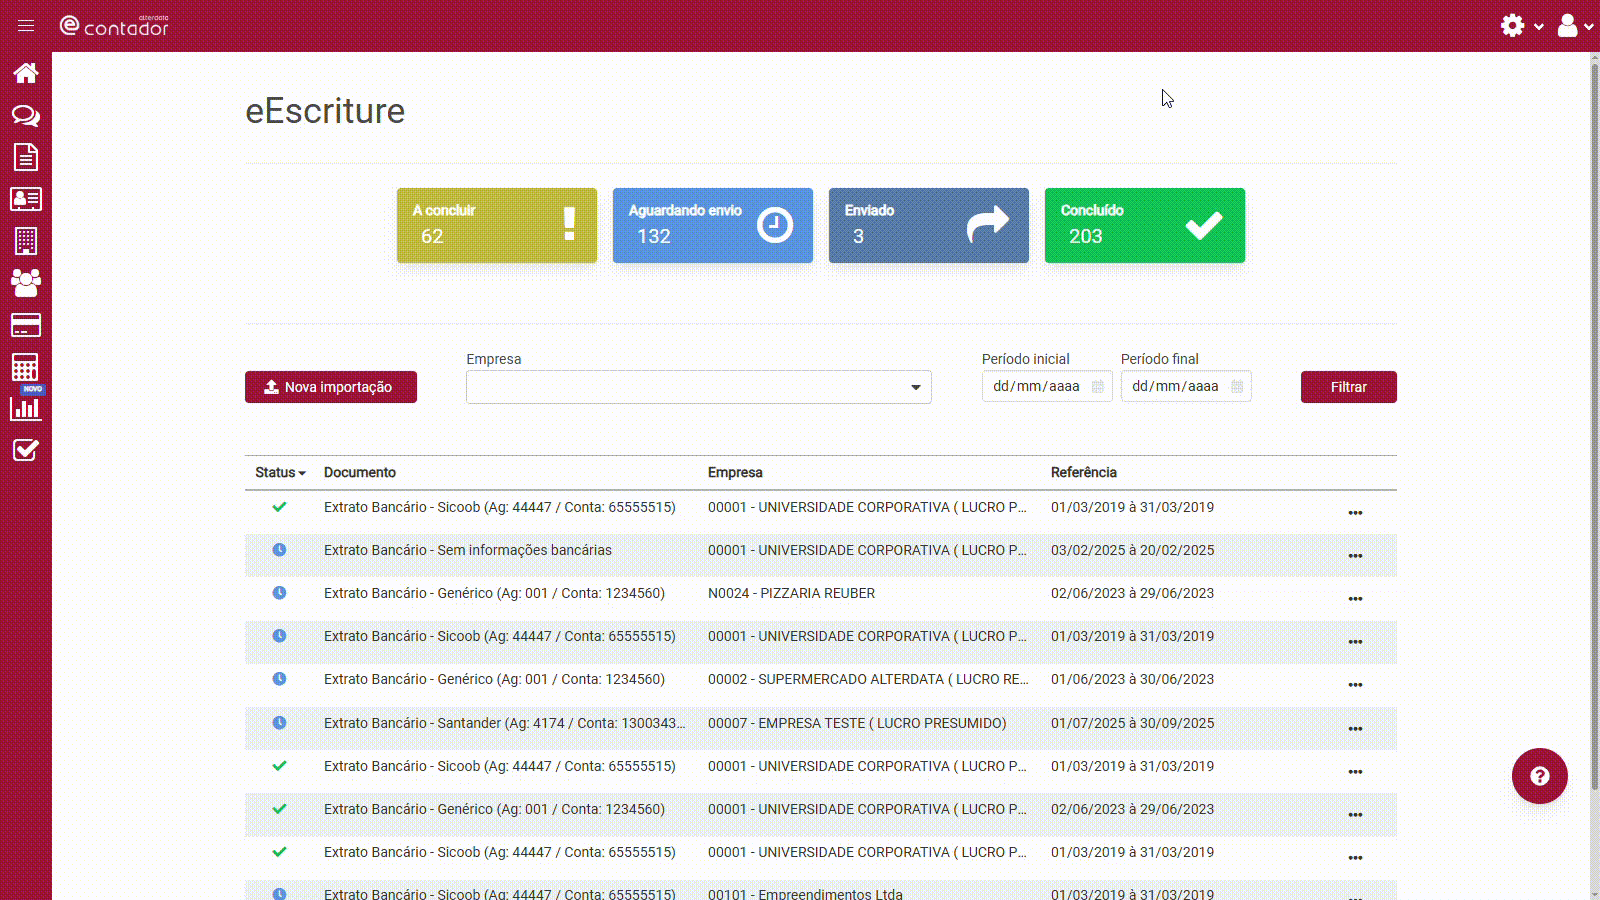Expand the settings gear dropdown
This screenshot has height=900, width=1600.
click(x=1521, y=26)
